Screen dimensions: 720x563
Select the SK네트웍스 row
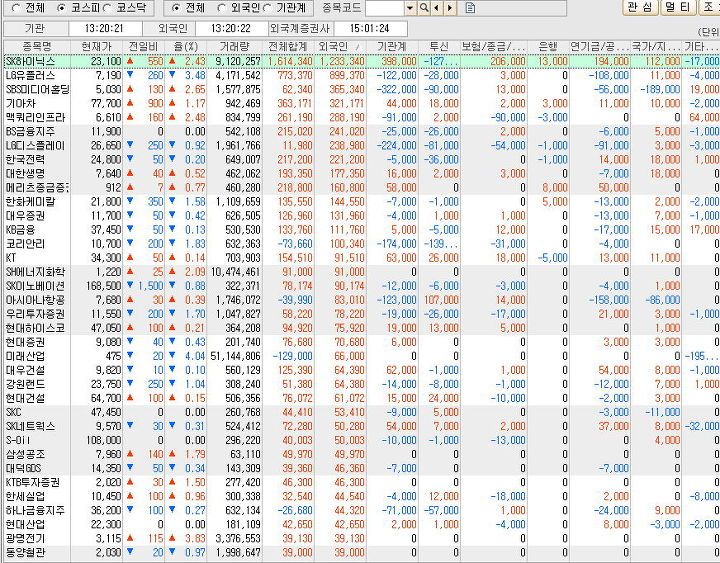point(362,427)
